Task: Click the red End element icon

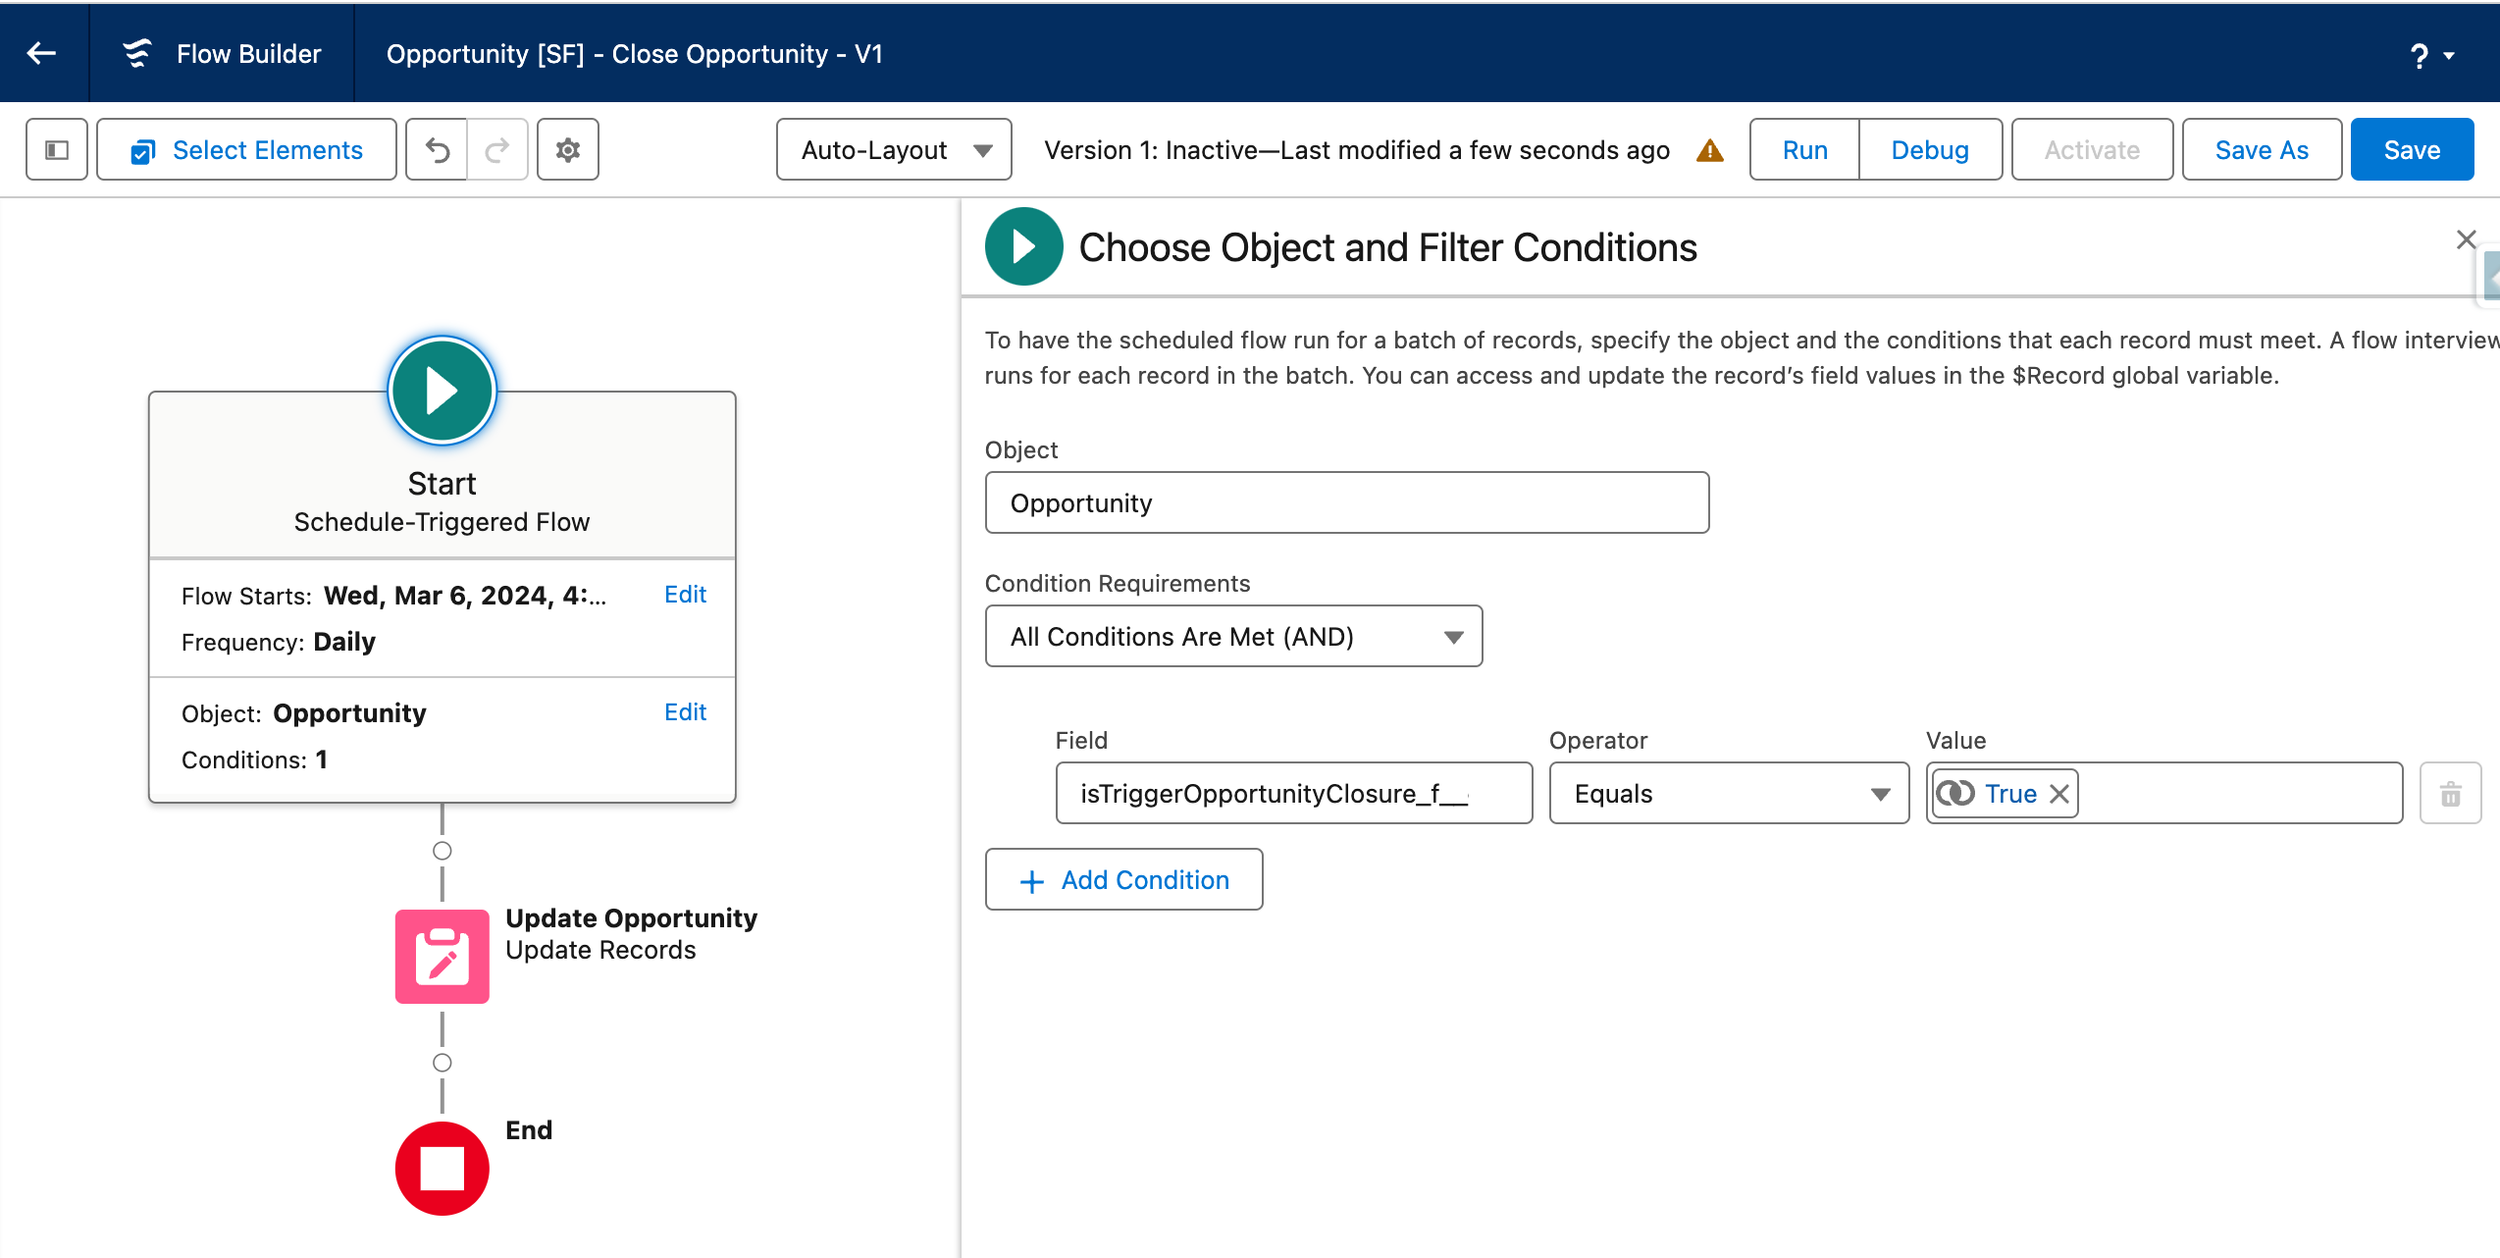Action: [x=442, y=1167]
